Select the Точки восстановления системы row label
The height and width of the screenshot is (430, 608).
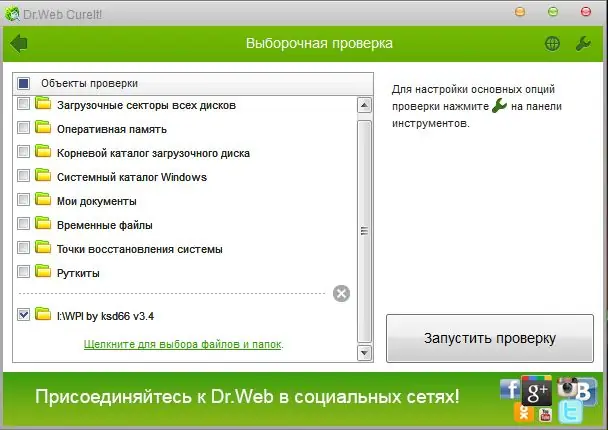coord(140,249)
